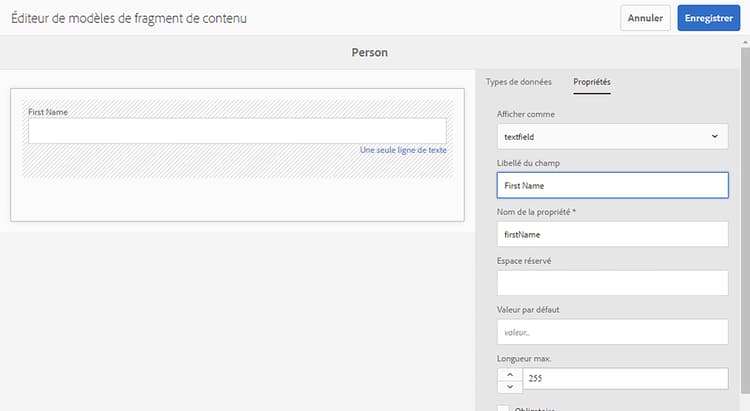Toggle the Obligatoire checkbox

click(x=503, y=407)
